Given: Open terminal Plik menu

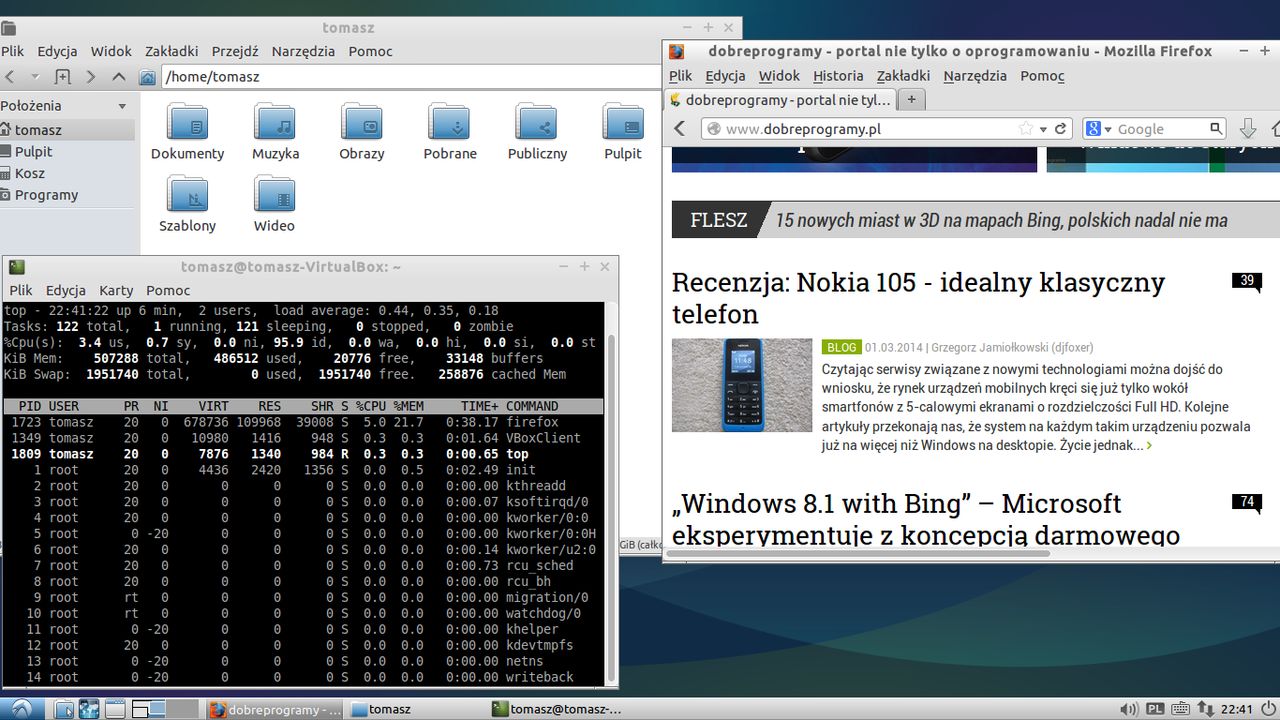Looking at the screenshot, I should tap(21, 290).
